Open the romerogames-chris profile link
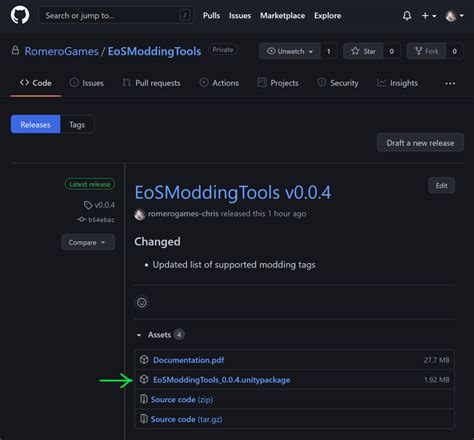474x440 pixels. [x=183, y=214]
